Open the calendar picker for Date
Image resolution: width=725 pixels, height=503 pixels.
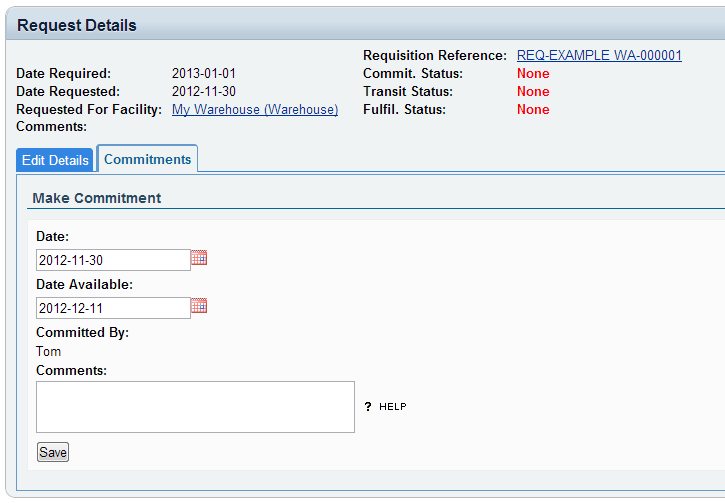coord(199,259)
